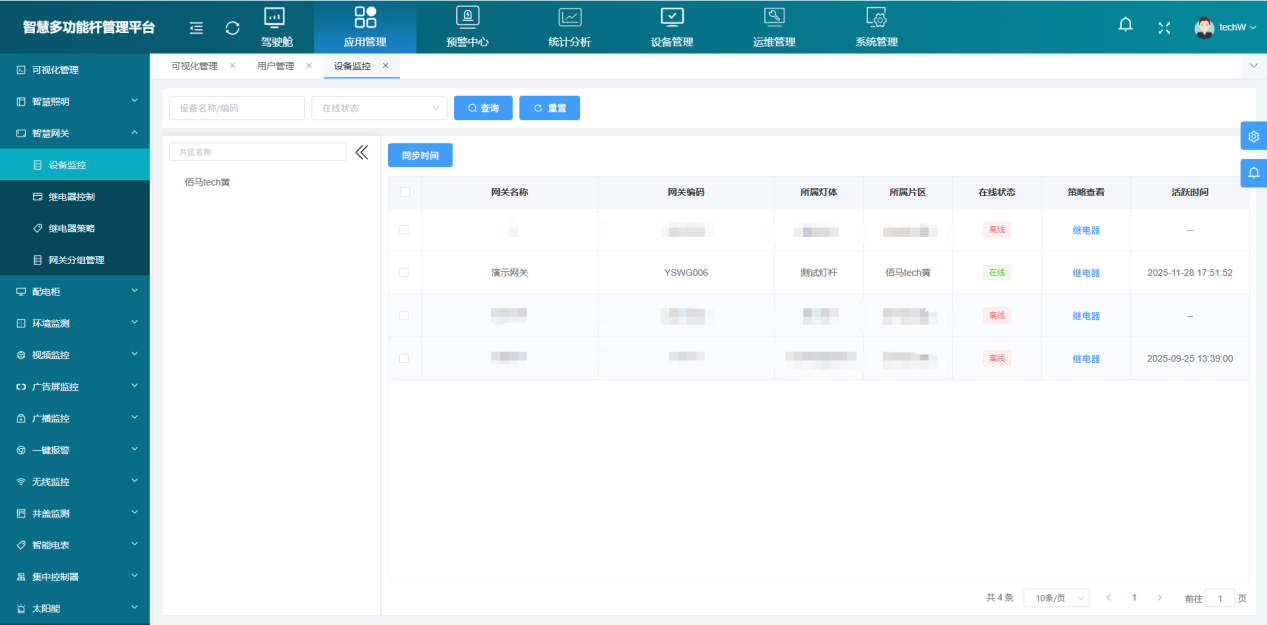Image resolution: width=1267 pixels, height=625 pixels.
Task: Collapse the area tree panel double-arrow icon
Action: click(x=362, y=152)
